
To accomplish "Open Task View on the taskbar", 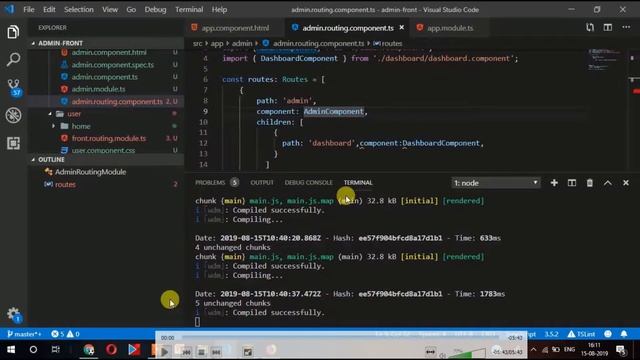I will pos(56,350).
